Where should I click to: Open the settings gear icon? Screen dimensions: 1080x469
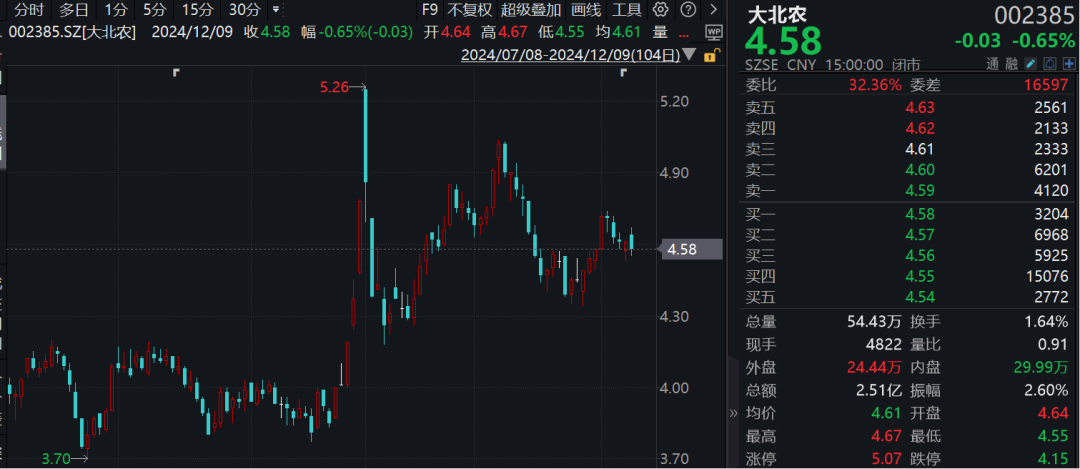(661, 10)
